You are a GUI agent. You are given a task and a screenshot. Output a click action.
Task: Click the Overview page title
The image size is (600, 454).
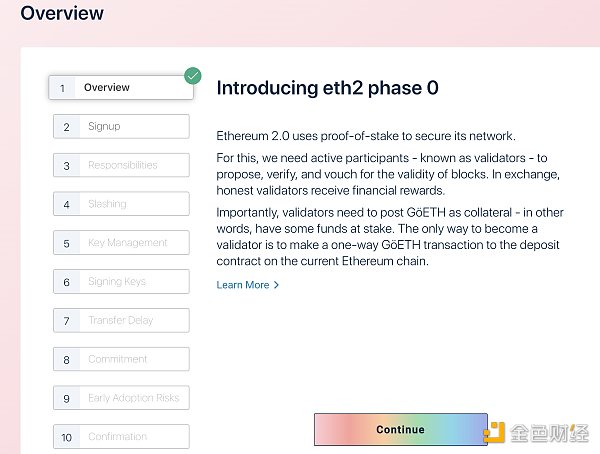(x=62, y=14)
